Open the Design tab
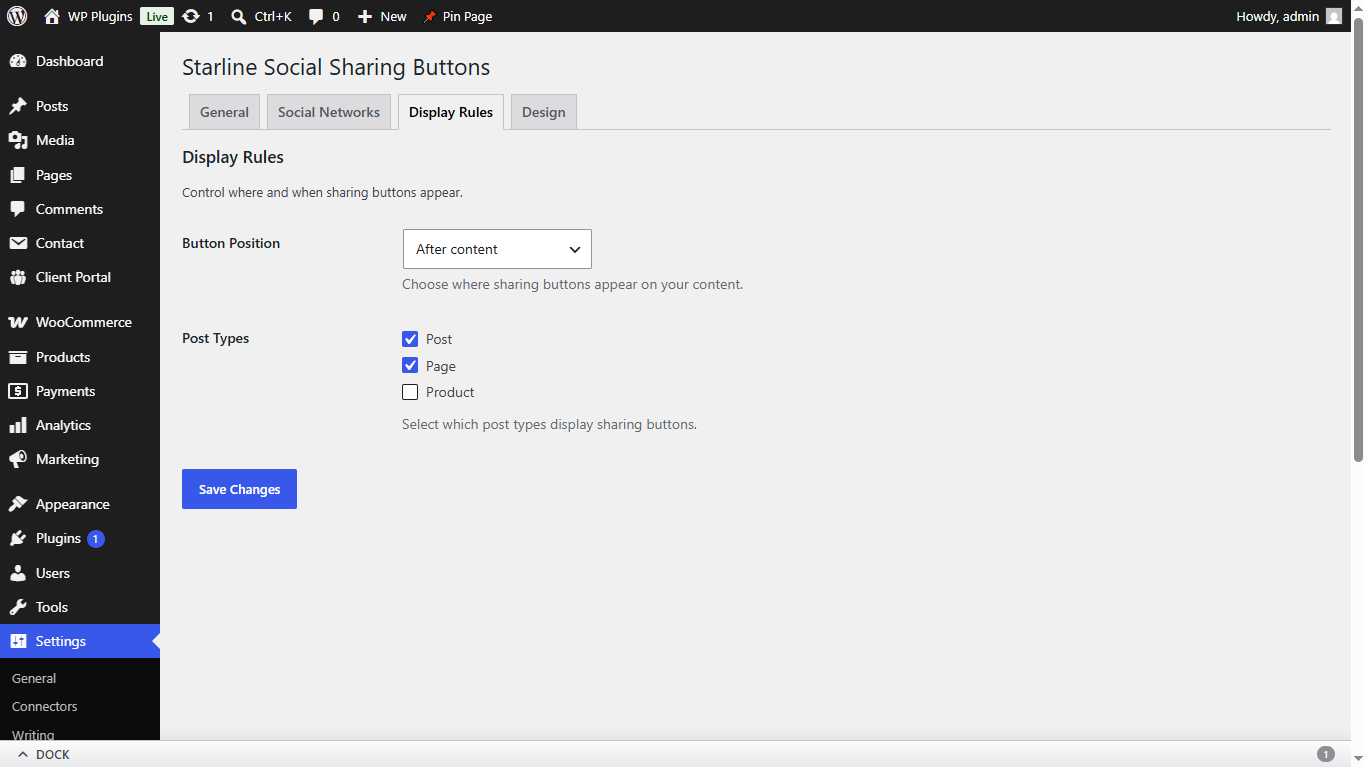This screenshot has width=1365, height=767. tap(544, 112)
